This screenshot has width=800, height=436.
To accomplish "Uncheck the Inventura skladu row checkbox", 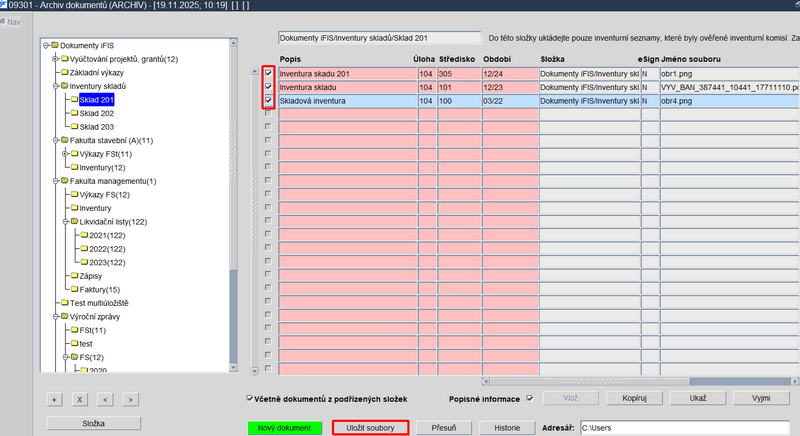I will click(268, 87).
